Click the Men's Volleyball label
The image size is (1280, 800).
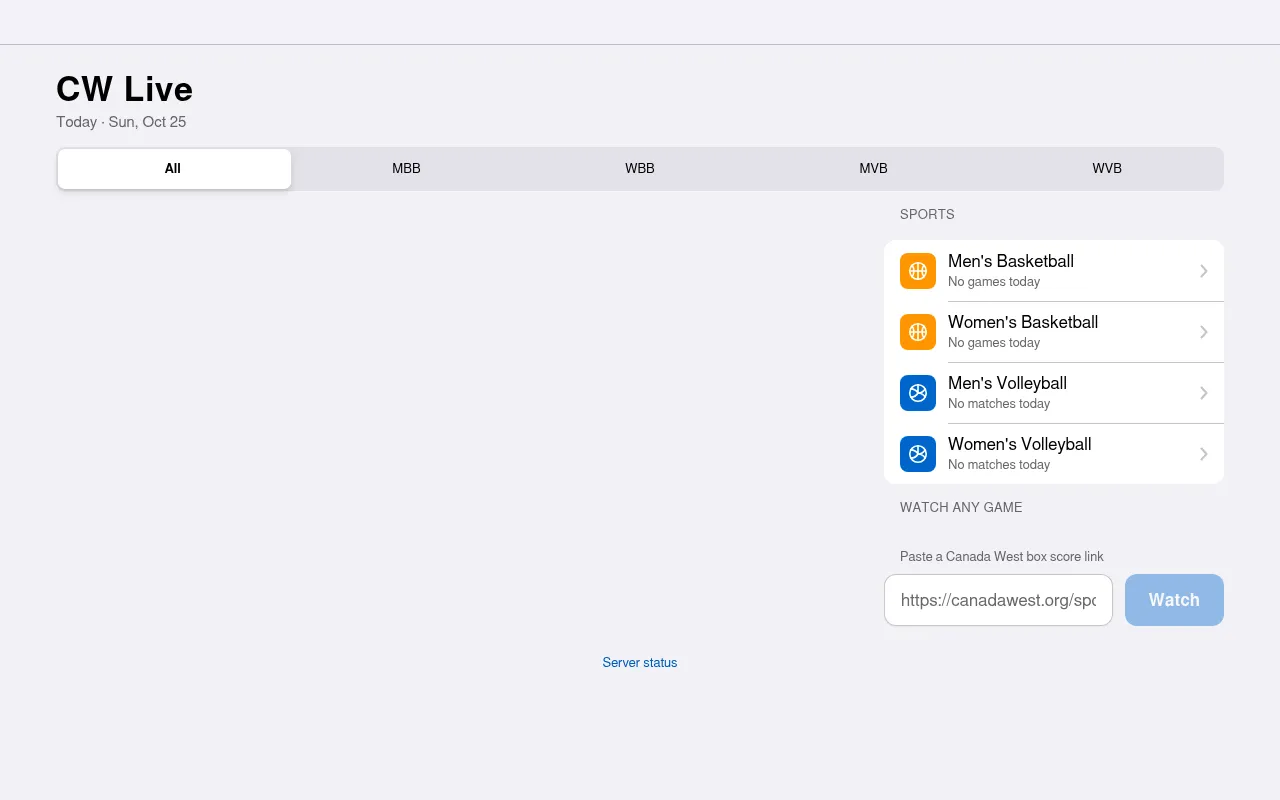pyautogui.click(x=1007, y=383)
